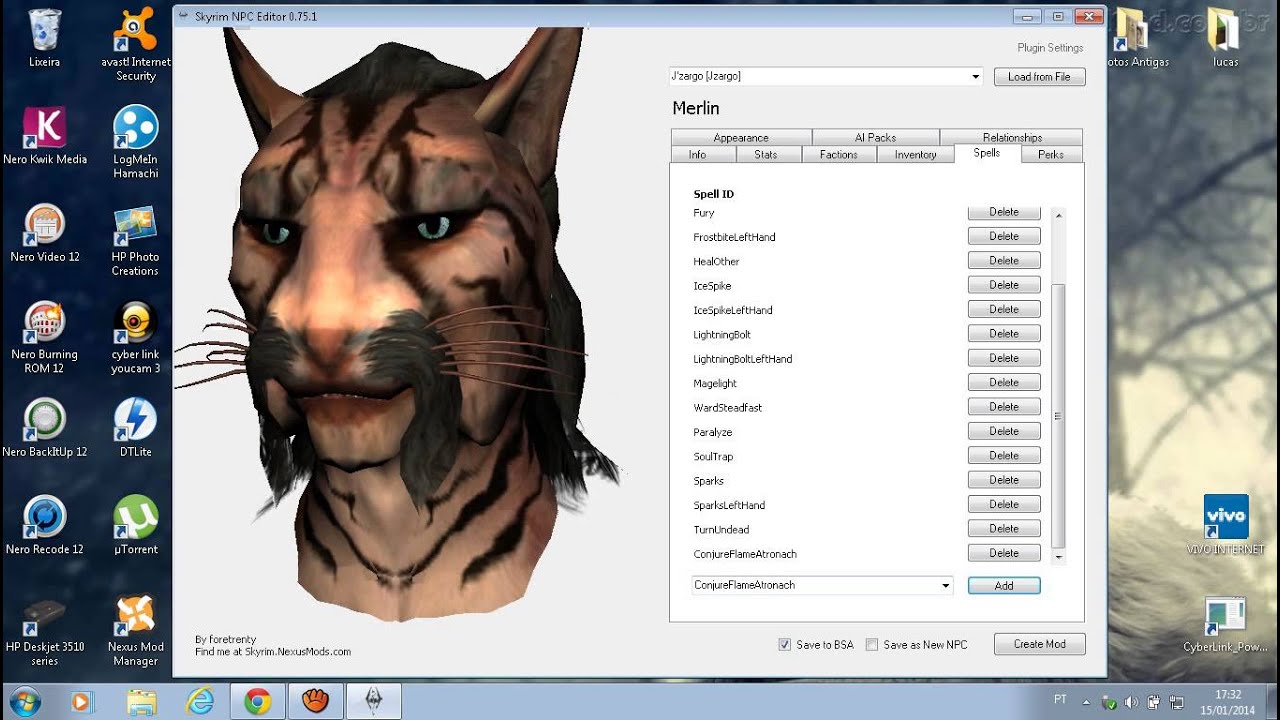Open avast! Internet Security desktop icon
This screenshot has width=1280, height=720.
pos(135,45)
